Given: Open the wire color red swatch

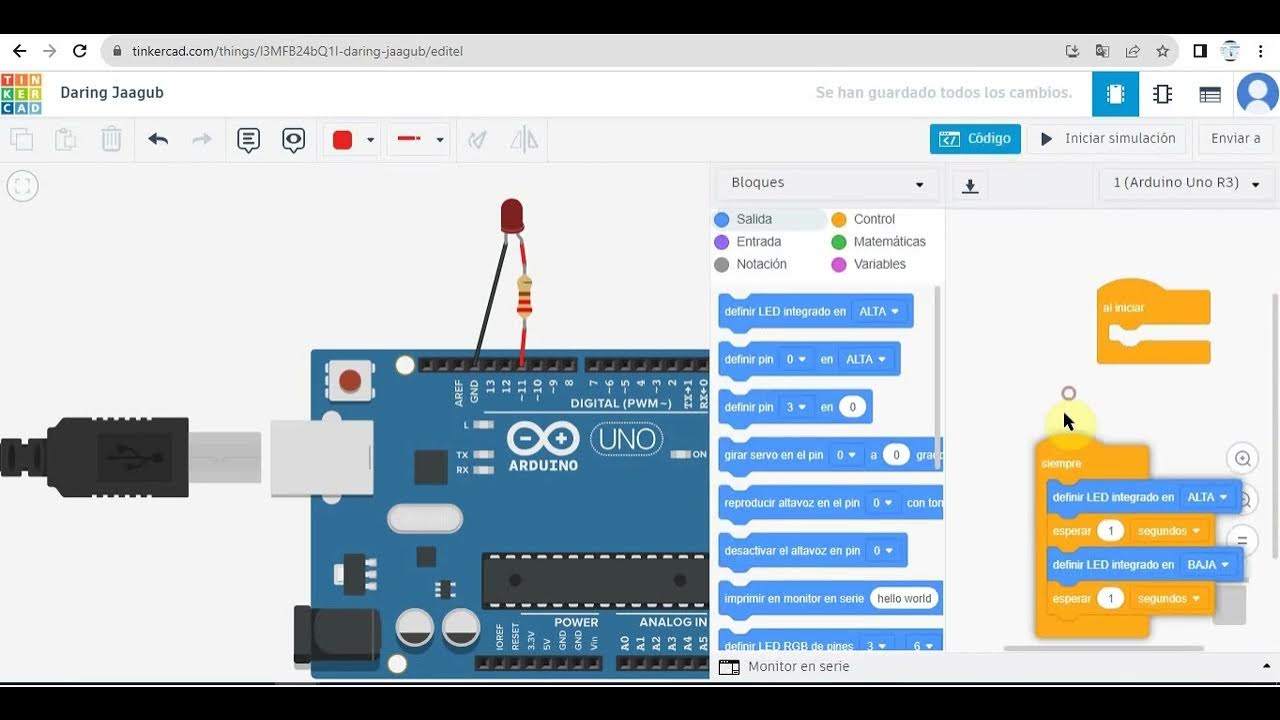Looking at the screenshot, I should pos(343,140).
